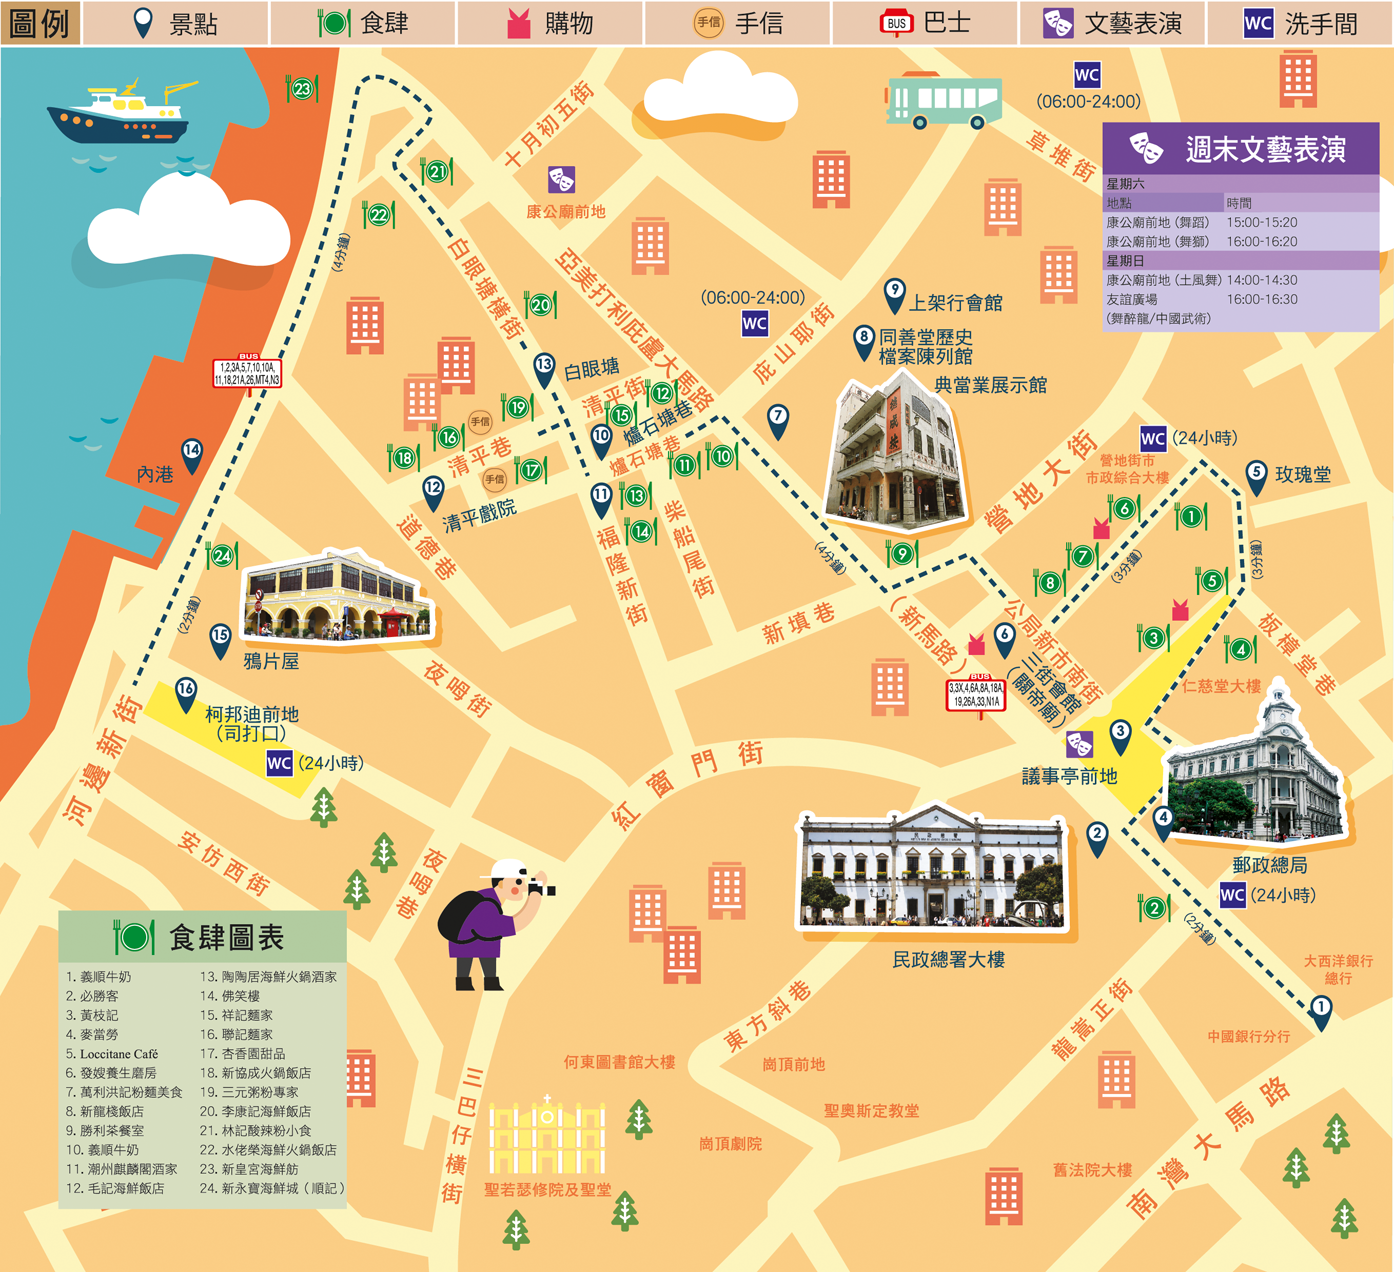Select the 洗手間 legend item

(x=1300, y=23)
